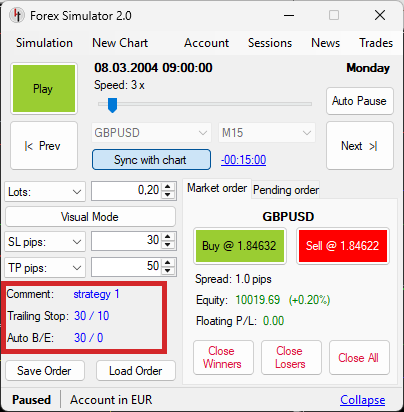Click the Sell @ 1.84622 button

[x=343, y=246]
